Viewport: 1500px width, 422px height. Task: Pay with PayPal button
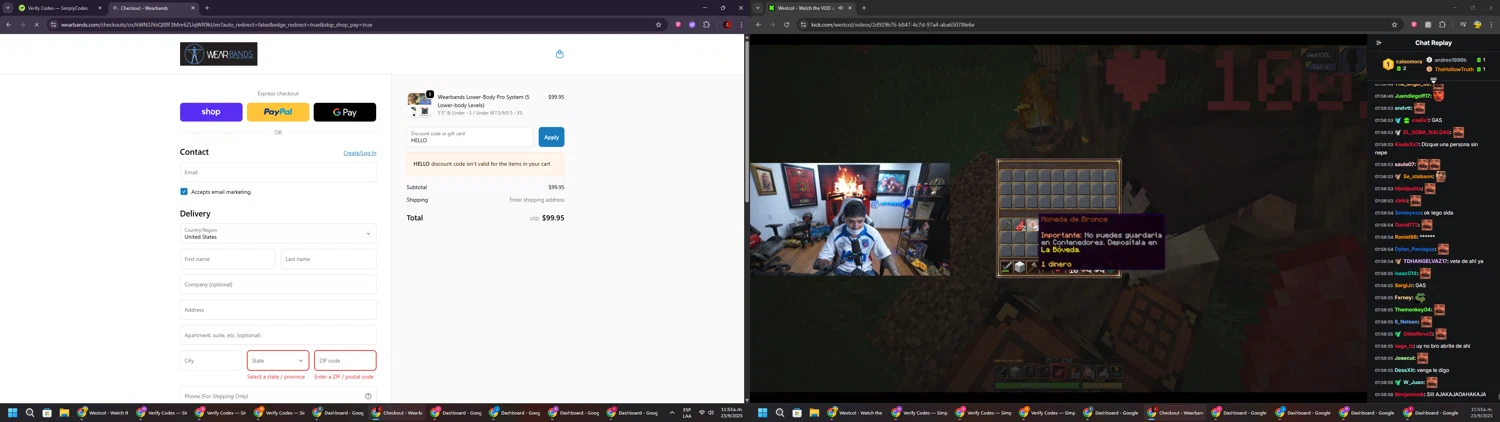(278, 112)
